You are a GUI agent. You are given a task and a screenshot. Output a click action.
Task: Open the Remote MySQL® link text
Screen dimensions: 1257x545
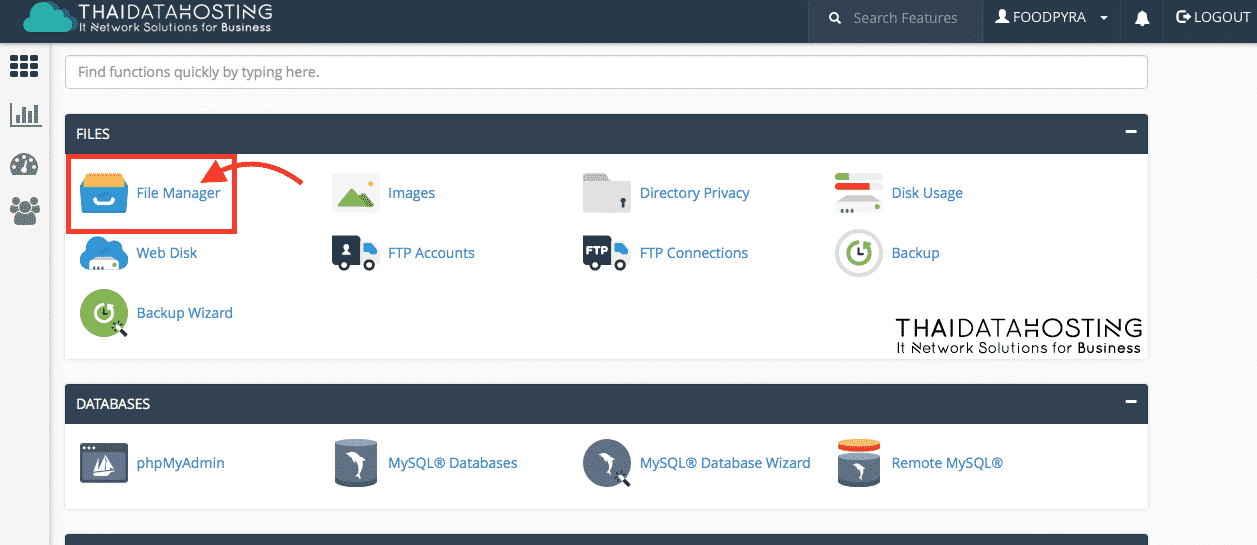point(947,463)
